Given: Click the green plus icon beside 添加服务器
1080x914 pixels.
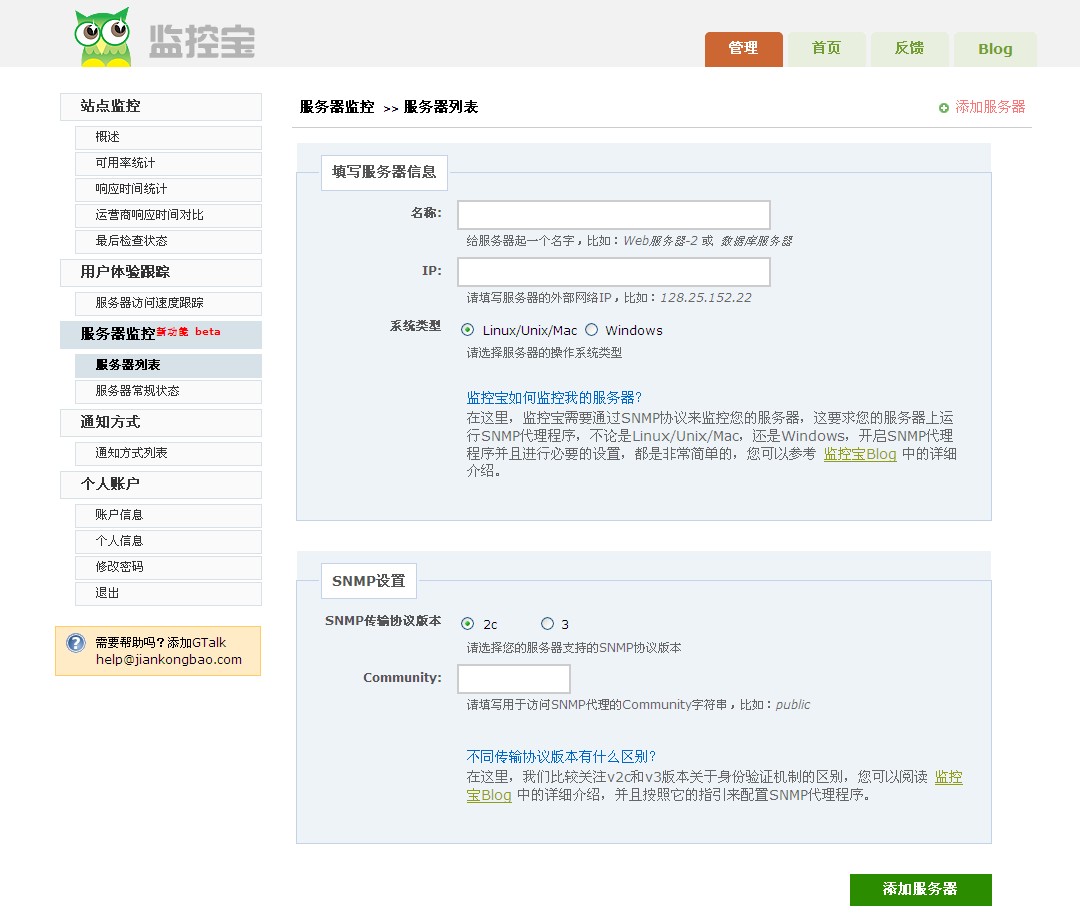Looking at the screenshot, I should (x=944, y=107).
